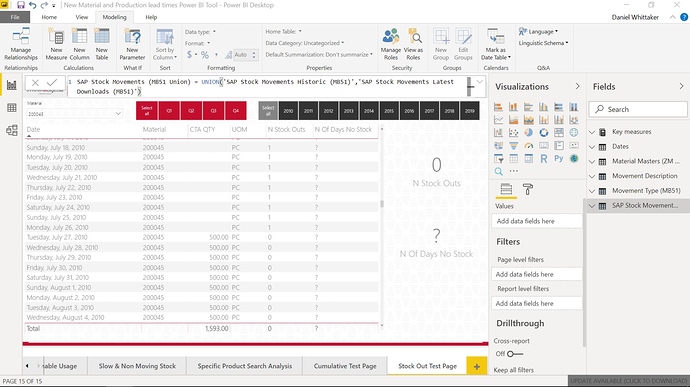Select Q4 quarter slicer button

(236, 111)
